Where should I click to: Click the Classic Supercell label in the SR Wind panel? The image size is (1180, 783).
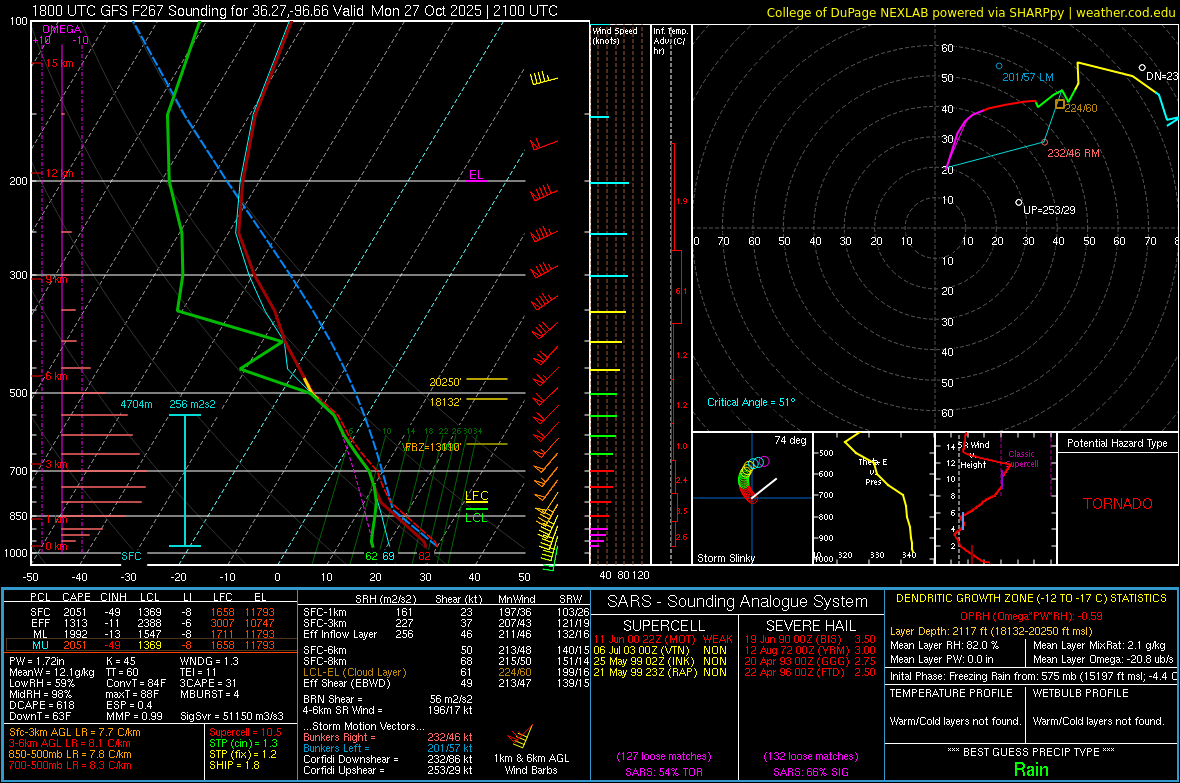[1021, 459]
